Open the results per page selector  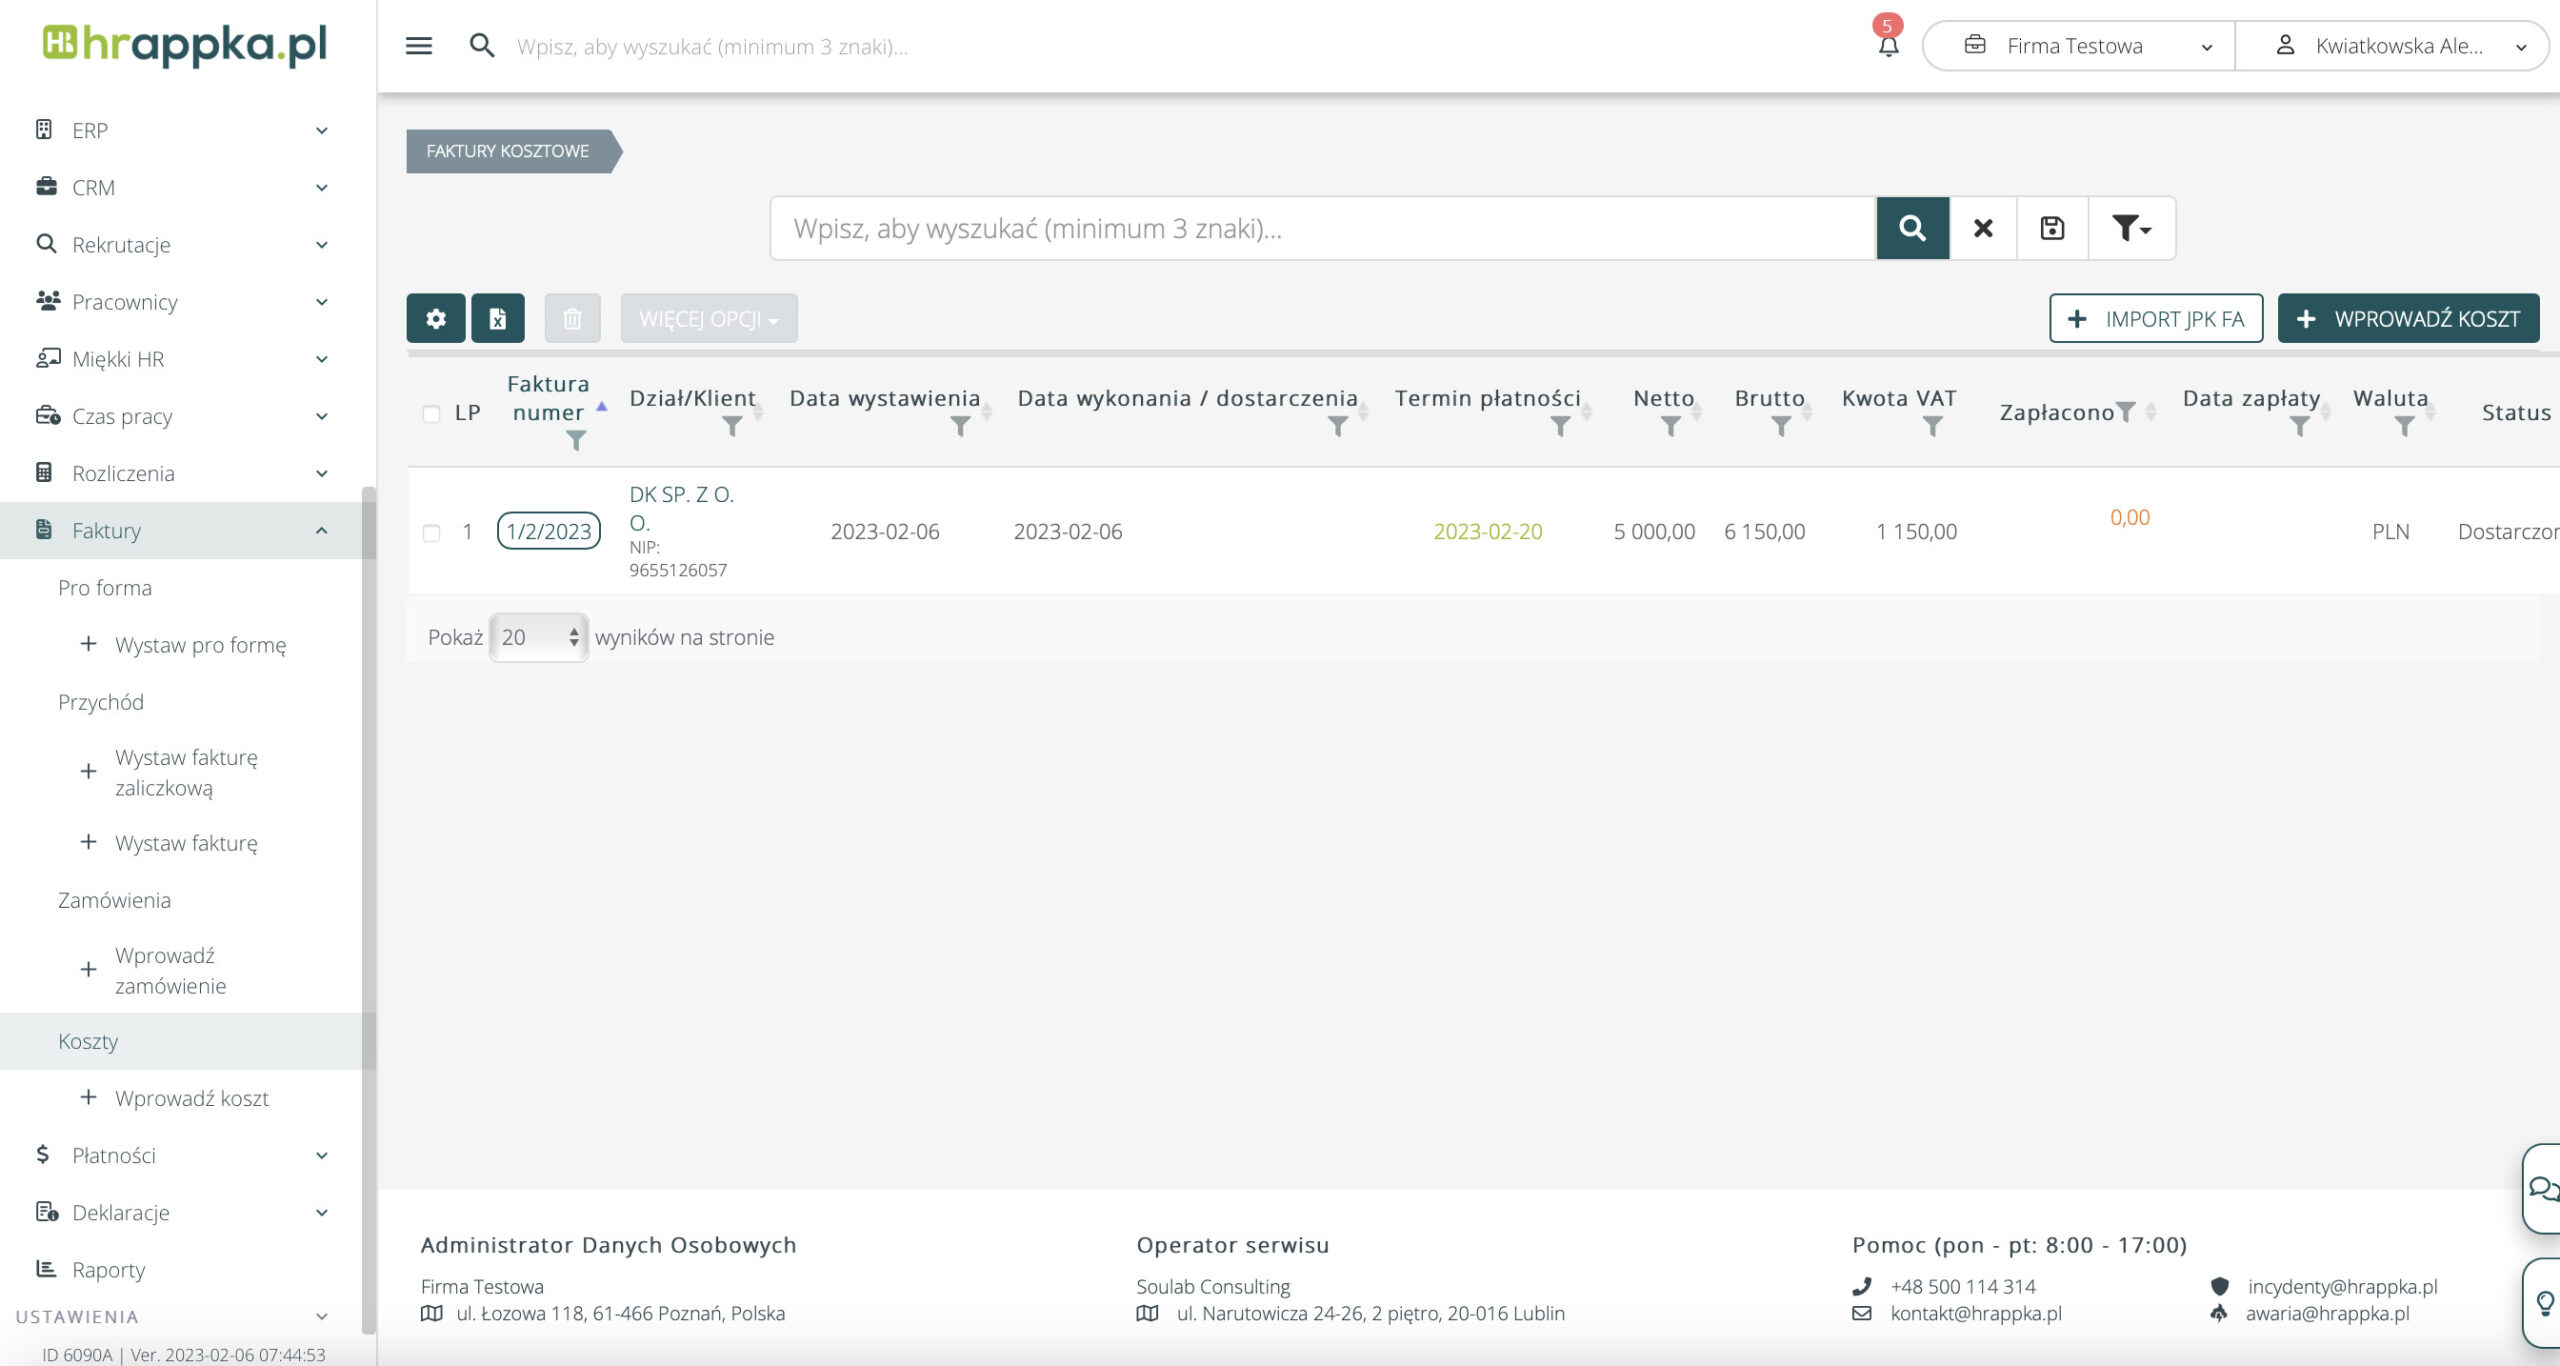click(539, 637)
